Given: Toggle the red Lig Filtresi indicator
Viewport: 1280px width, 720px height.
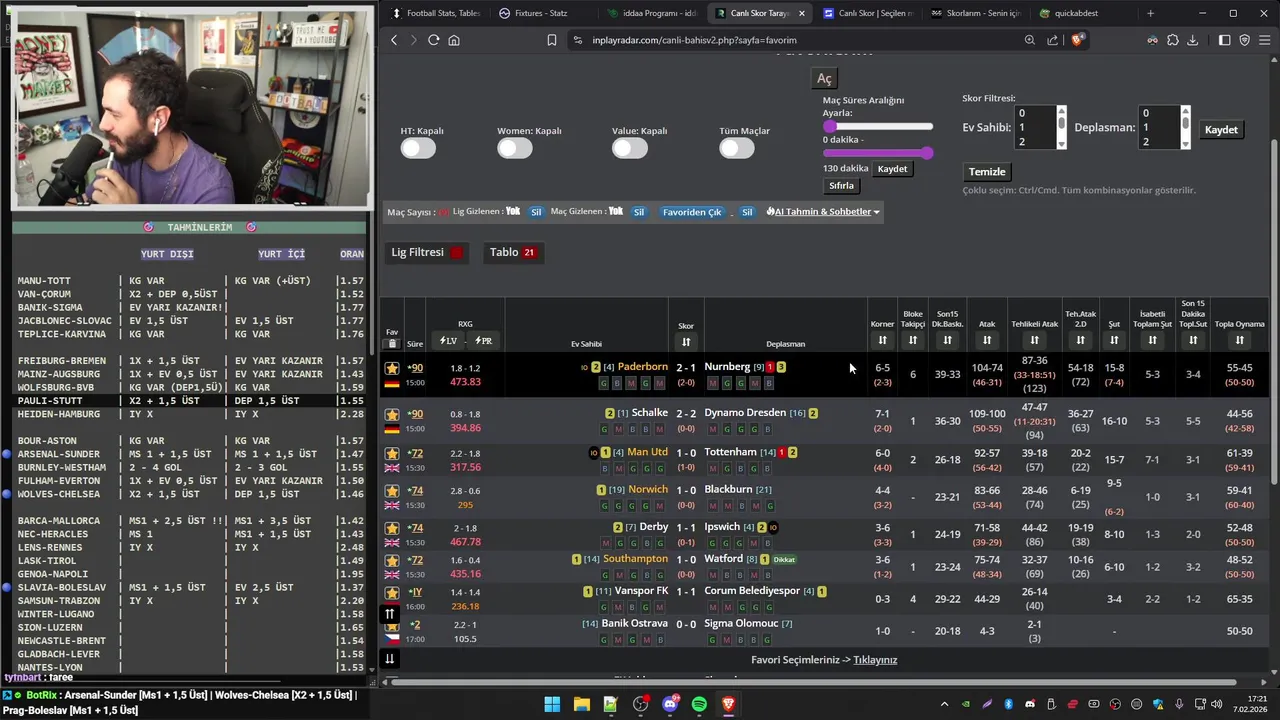Looking at the screenshot, I should (x=457, y=253).
